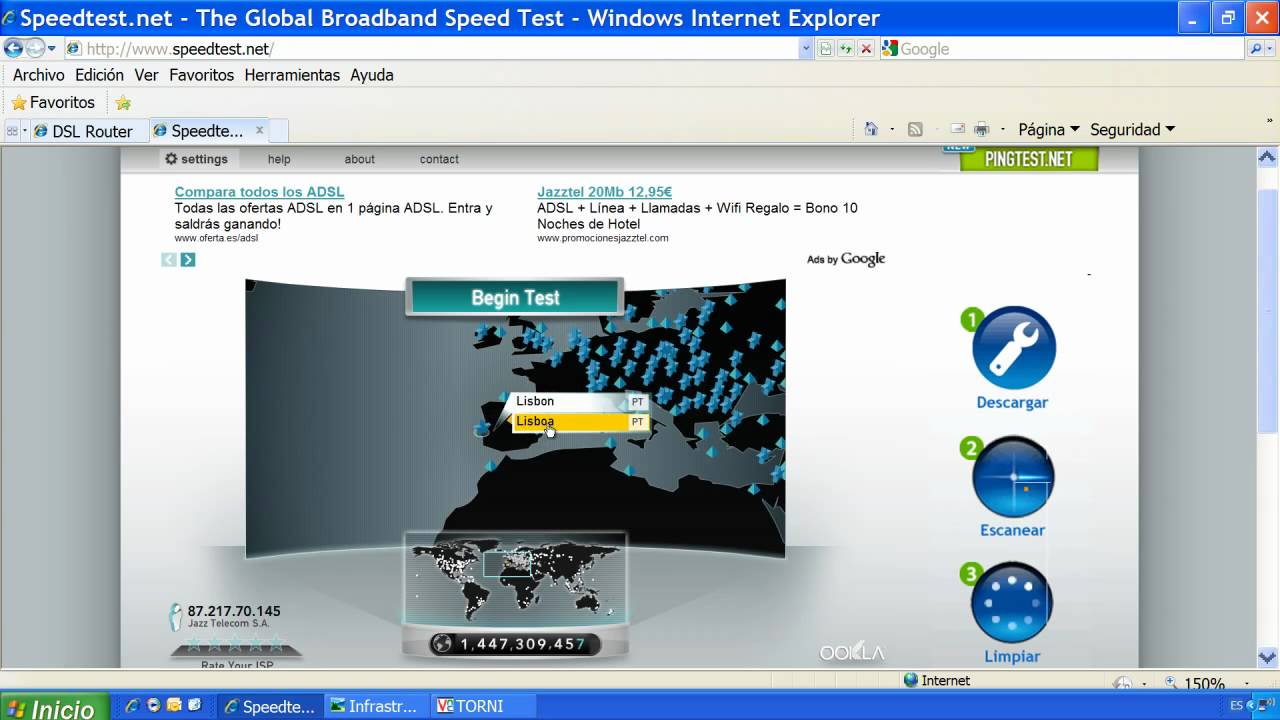The image size is (1280, 720).
Task: Open the Ver menu
Action: coord(146,75)
